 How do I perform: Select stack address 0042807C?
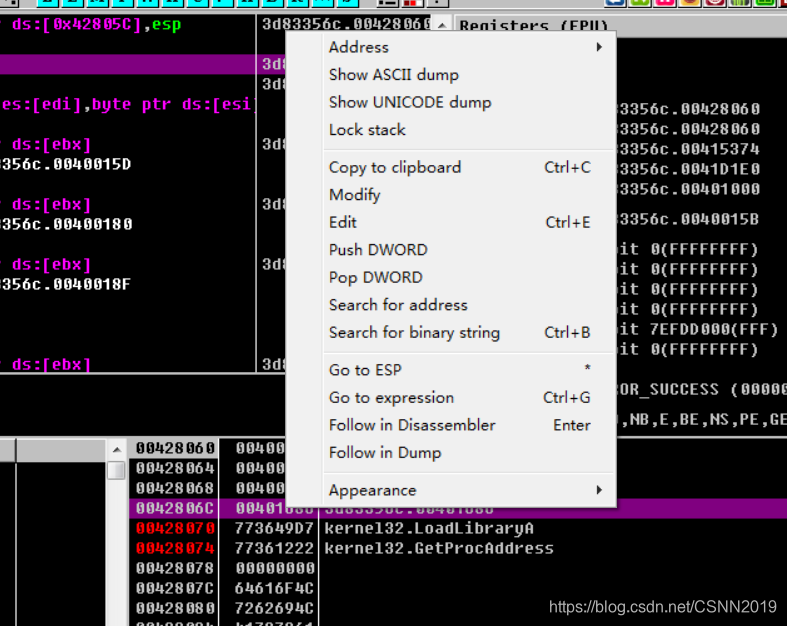pyautogui.click(x=175, y=588)
